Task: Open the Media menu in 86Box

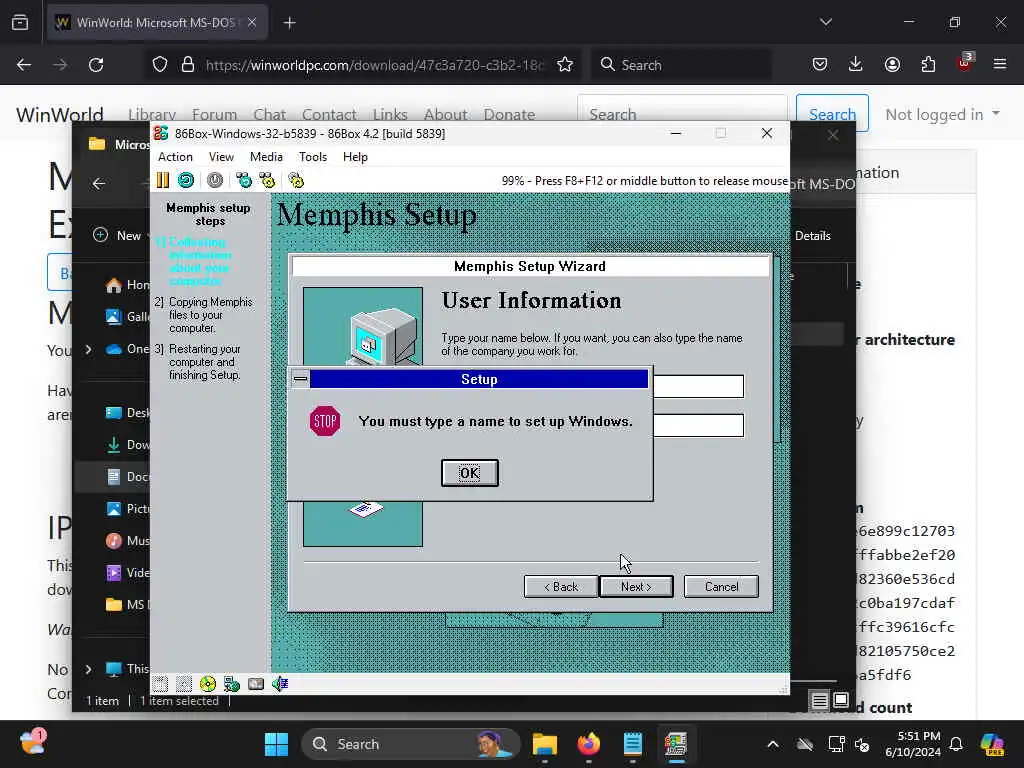Action: point(266,157)
